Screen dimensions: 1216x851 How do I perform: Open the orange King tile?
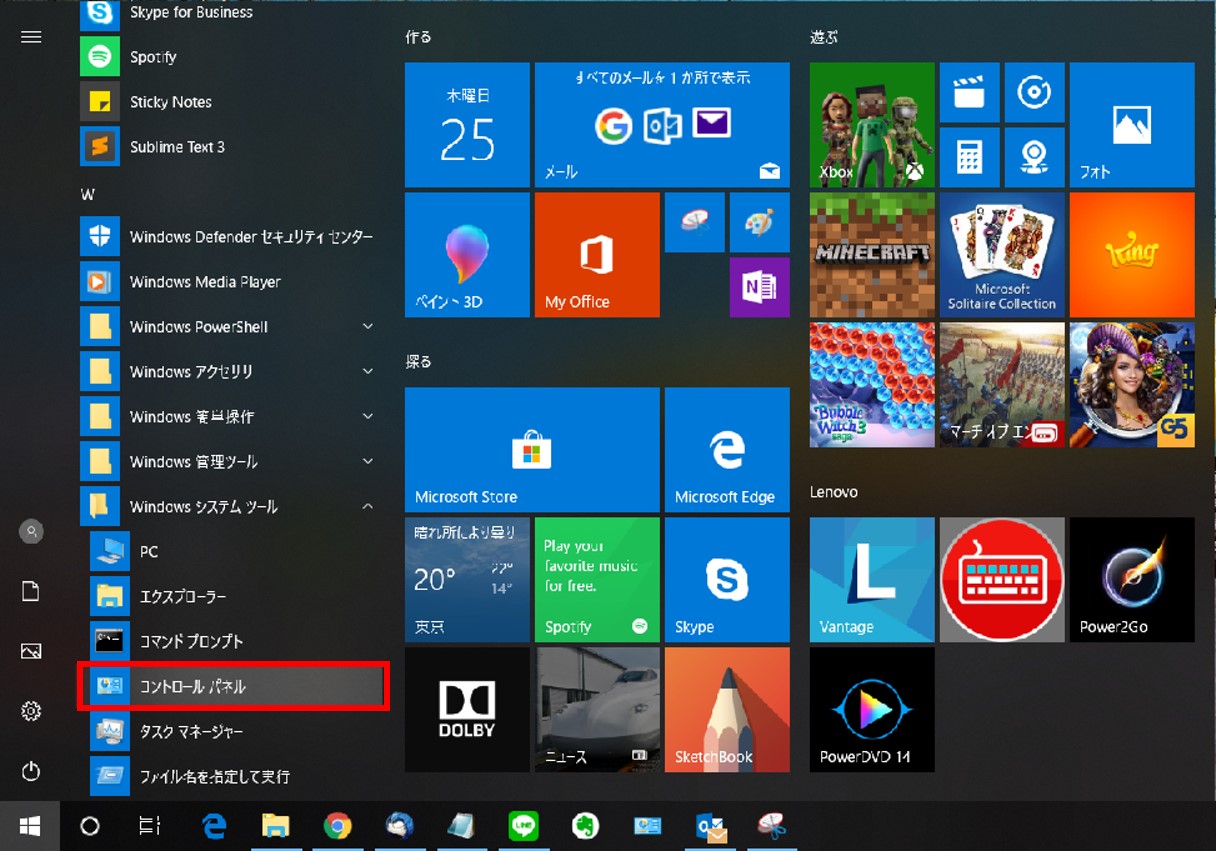point(1132,255)
